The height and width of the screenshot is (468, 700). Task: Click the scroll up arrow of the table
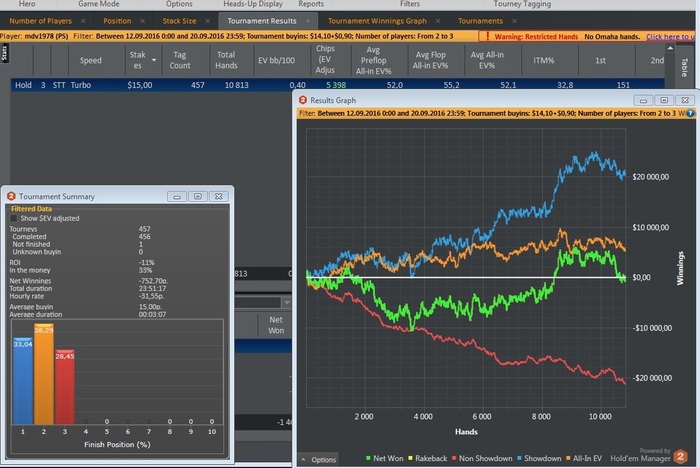pos(670,48)
